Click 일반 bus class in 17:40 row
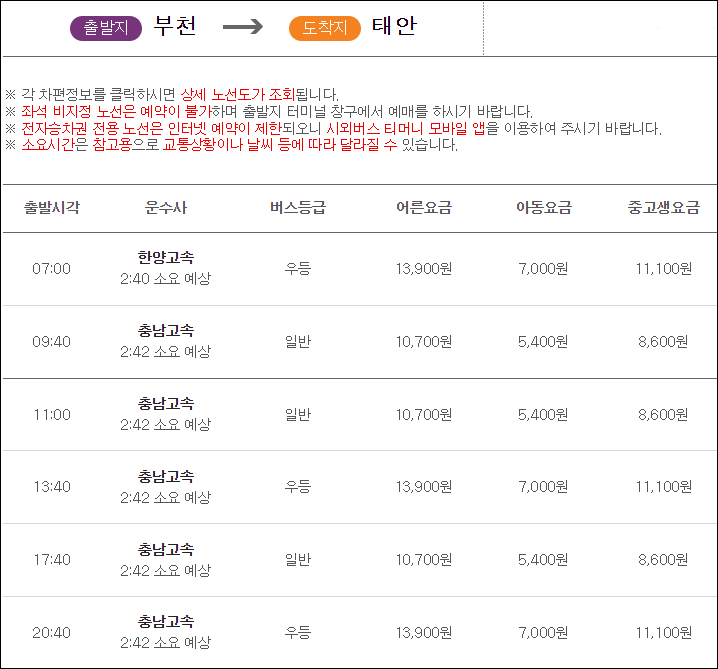The height and width of the screenshot is (669, 718). pyautogui.click(x=298, y=560)
